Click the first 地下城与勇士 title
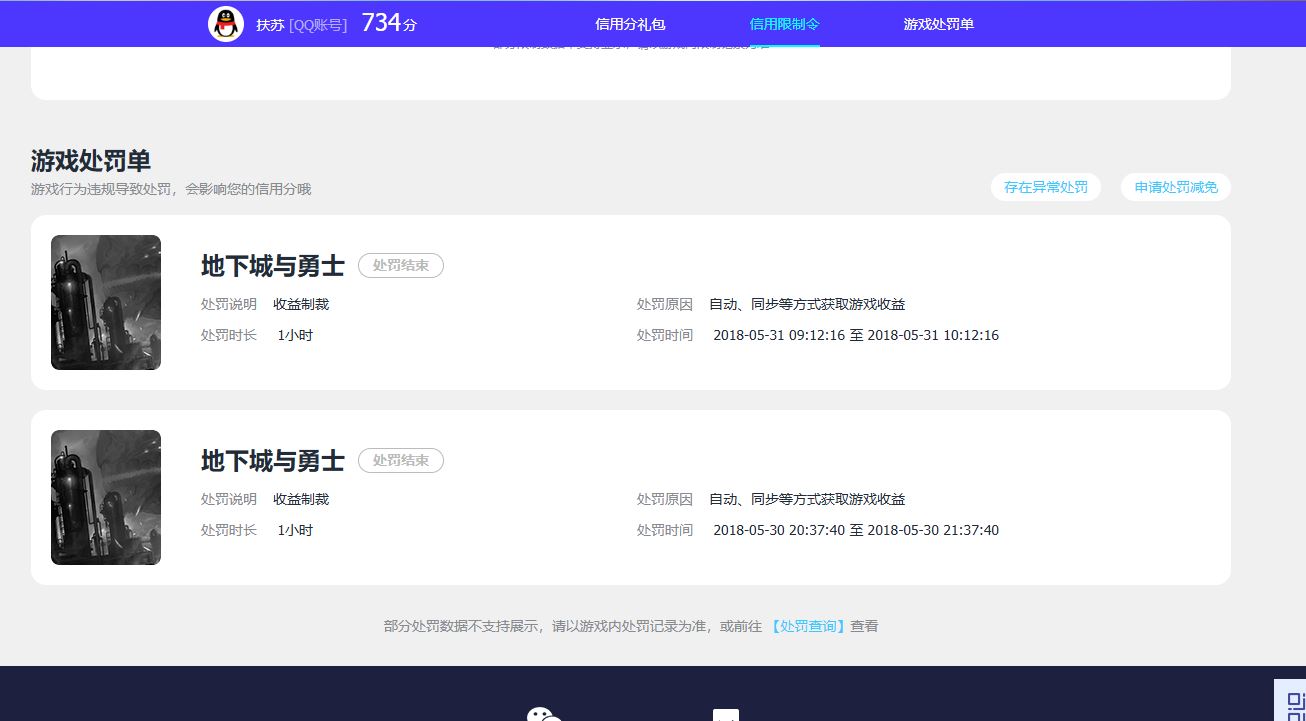 point(272,266)
